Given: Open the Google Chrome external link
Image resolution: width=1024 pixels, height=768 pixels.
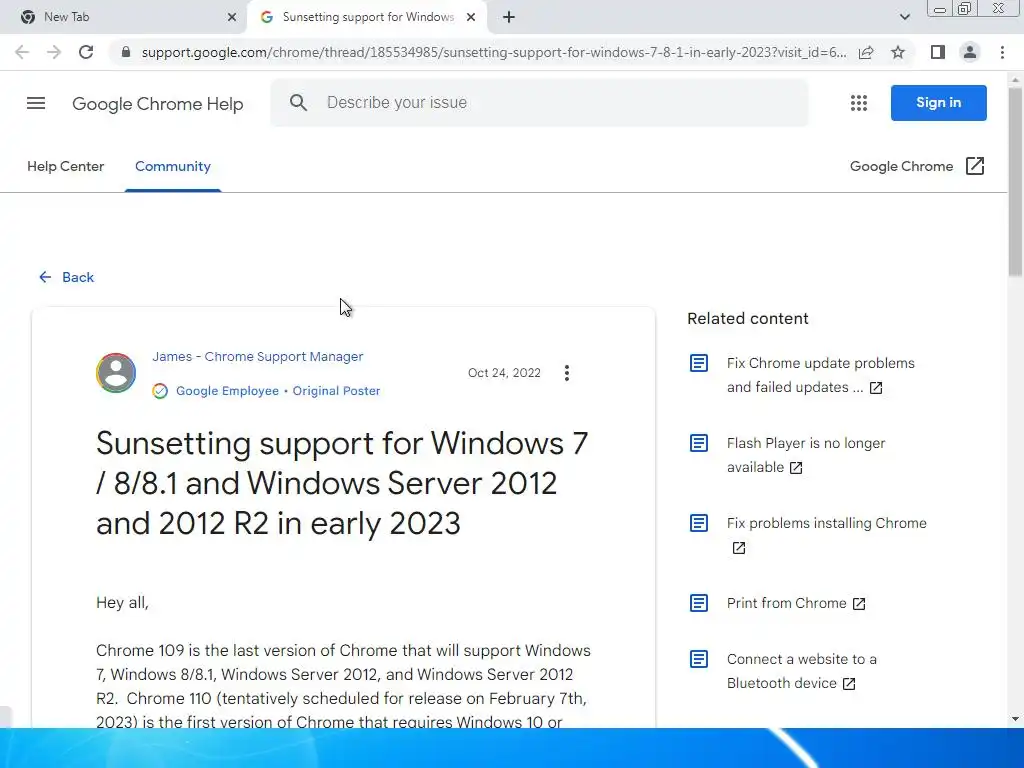Looking at the screenshot, I should (901, 167).
